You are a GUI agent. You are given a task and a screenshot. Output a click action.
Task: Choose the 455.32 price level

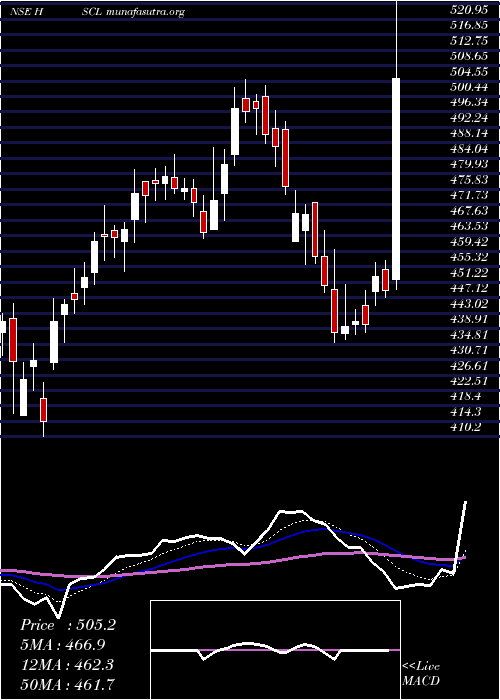(x=468, y=257)
